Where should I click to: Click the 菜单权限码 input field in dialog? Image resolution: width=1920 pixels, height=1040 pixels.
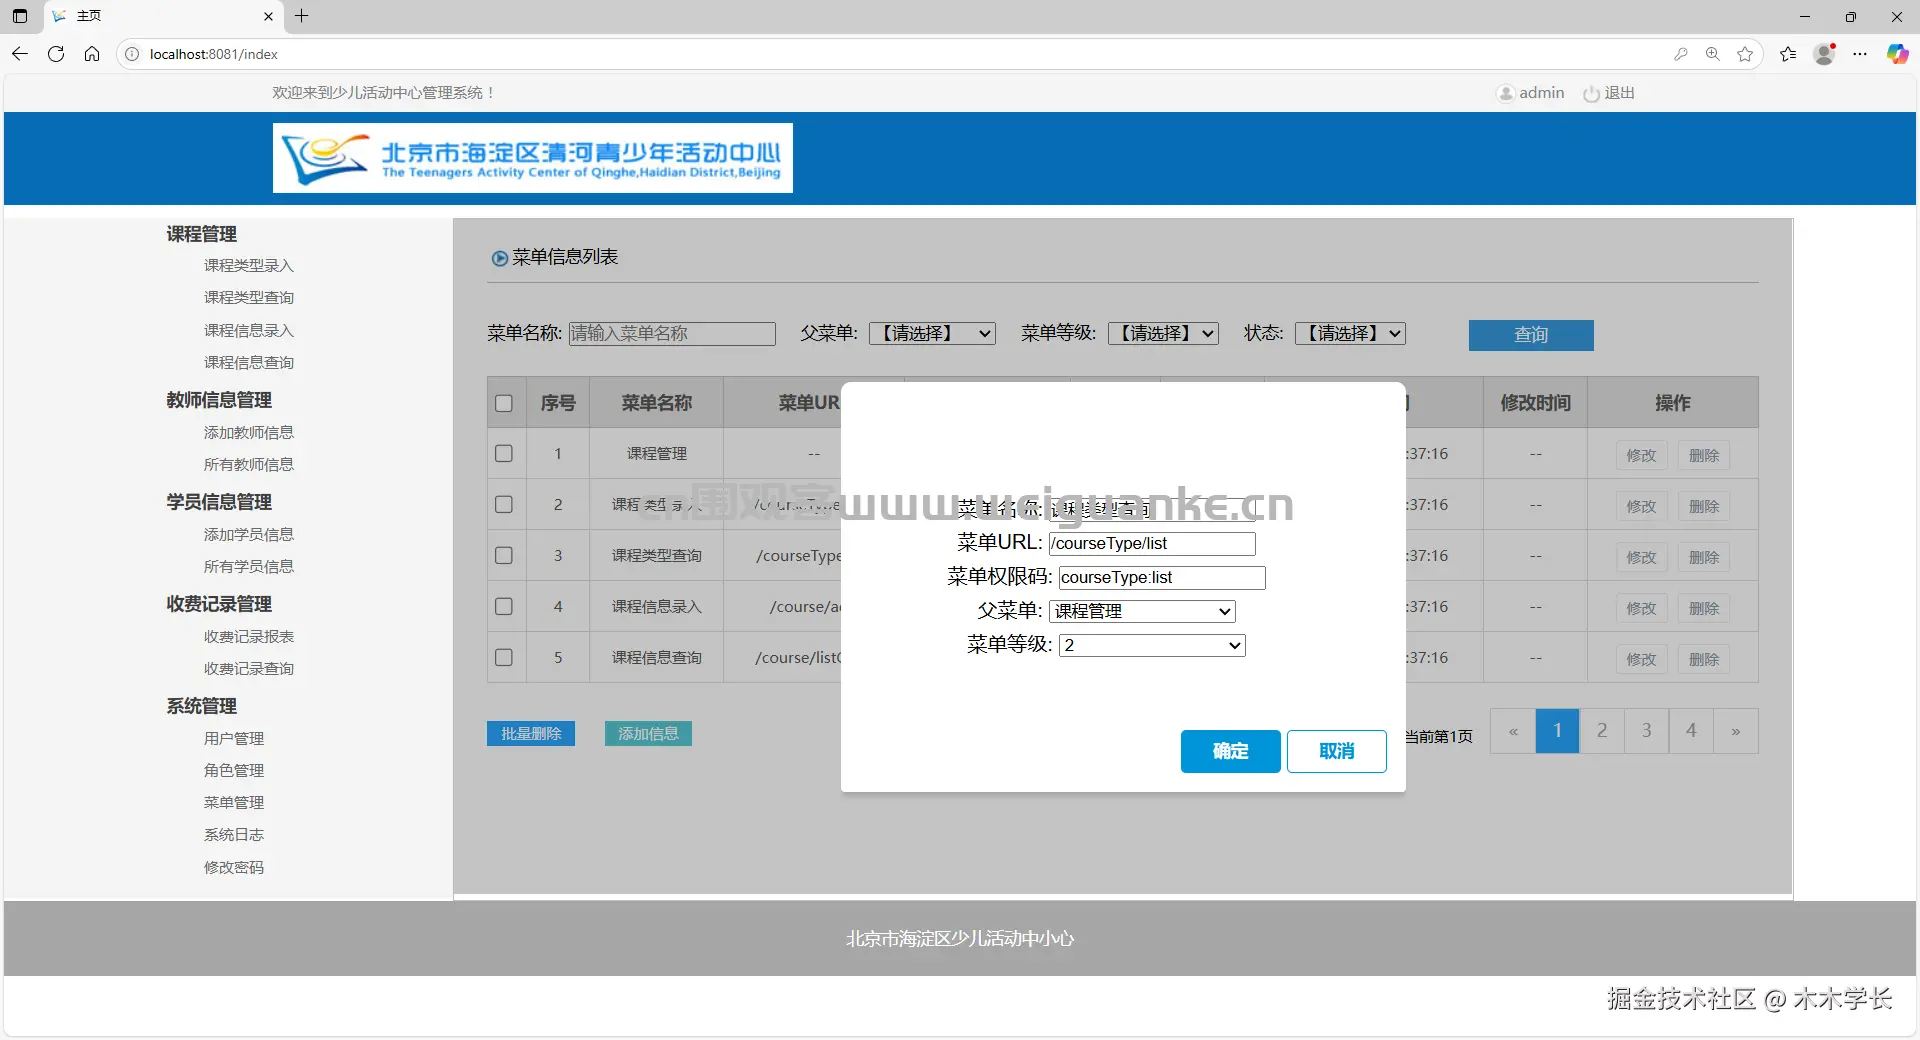(1162, 577)
